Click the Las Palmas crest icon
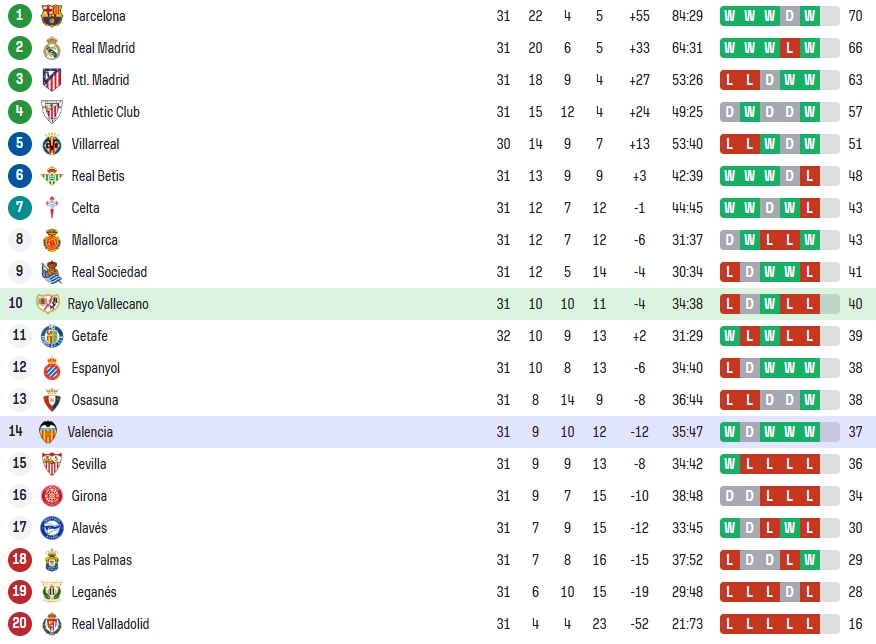Screen dimensions: 876x644 52,560
